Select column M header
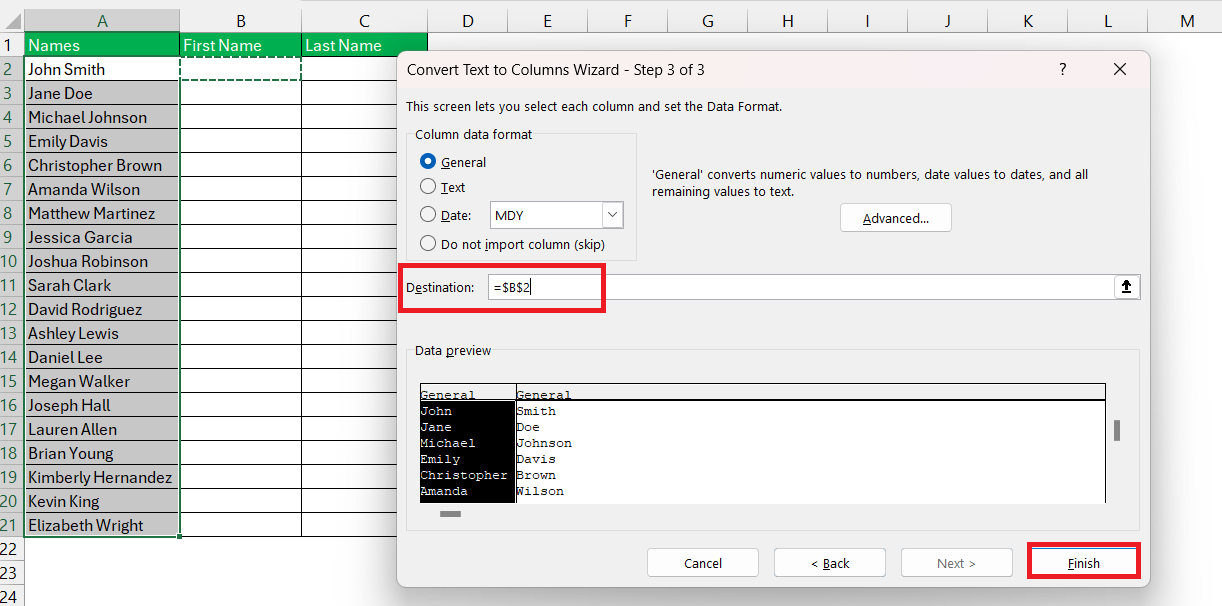The height and width of the screenshot is (606, 1222). point(1186,21)
